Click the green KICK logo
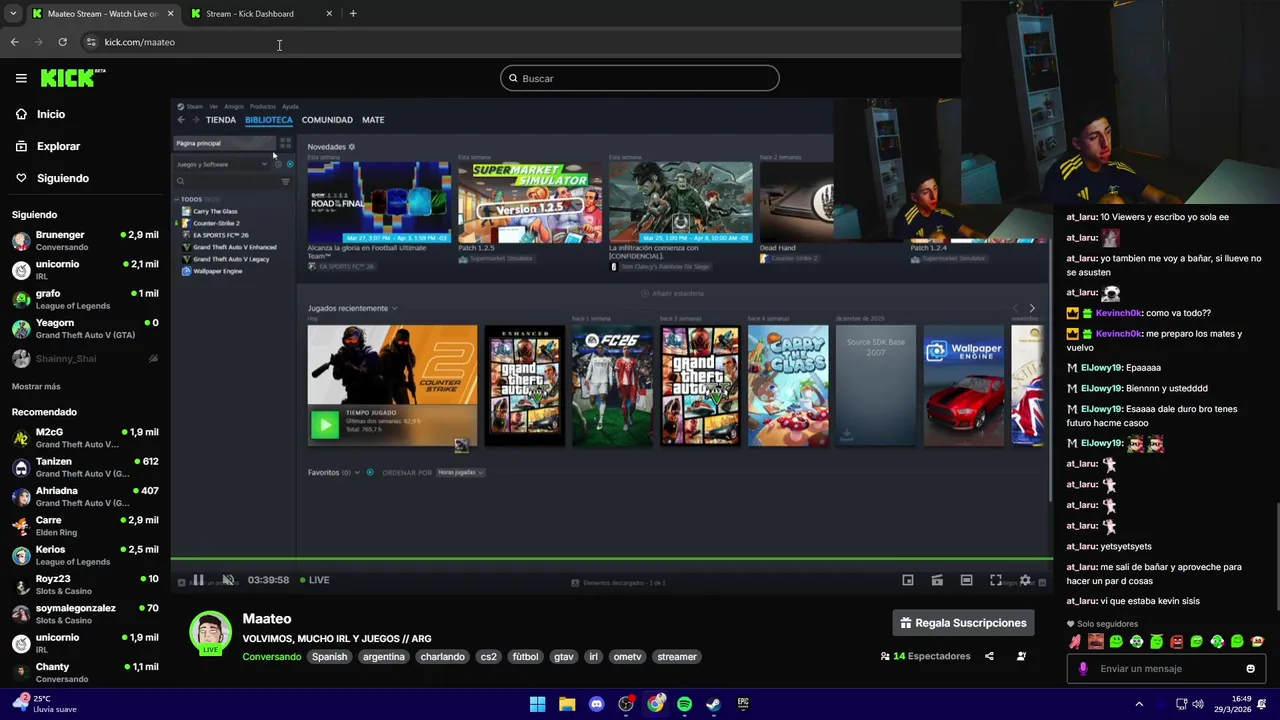1280x720 pixels. (72, 78)
